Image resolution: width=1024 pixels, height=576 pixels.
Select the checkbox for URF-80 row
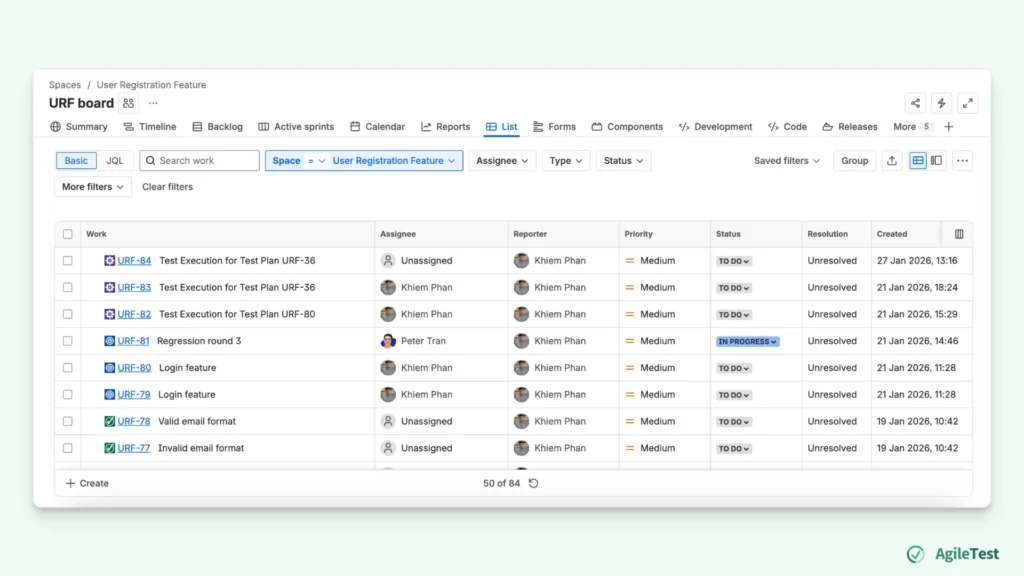pyautogui.click(x=67, y=368)
